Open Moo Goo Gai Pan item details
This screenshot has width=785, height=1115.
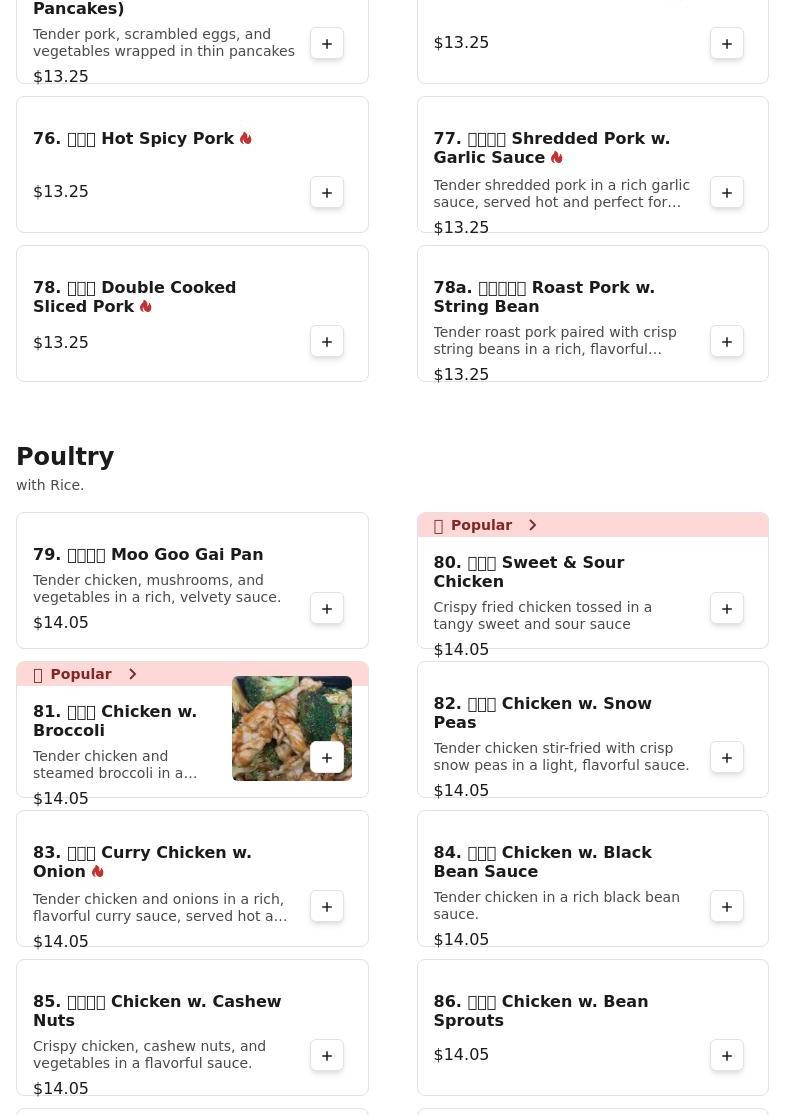coord(148,555)
